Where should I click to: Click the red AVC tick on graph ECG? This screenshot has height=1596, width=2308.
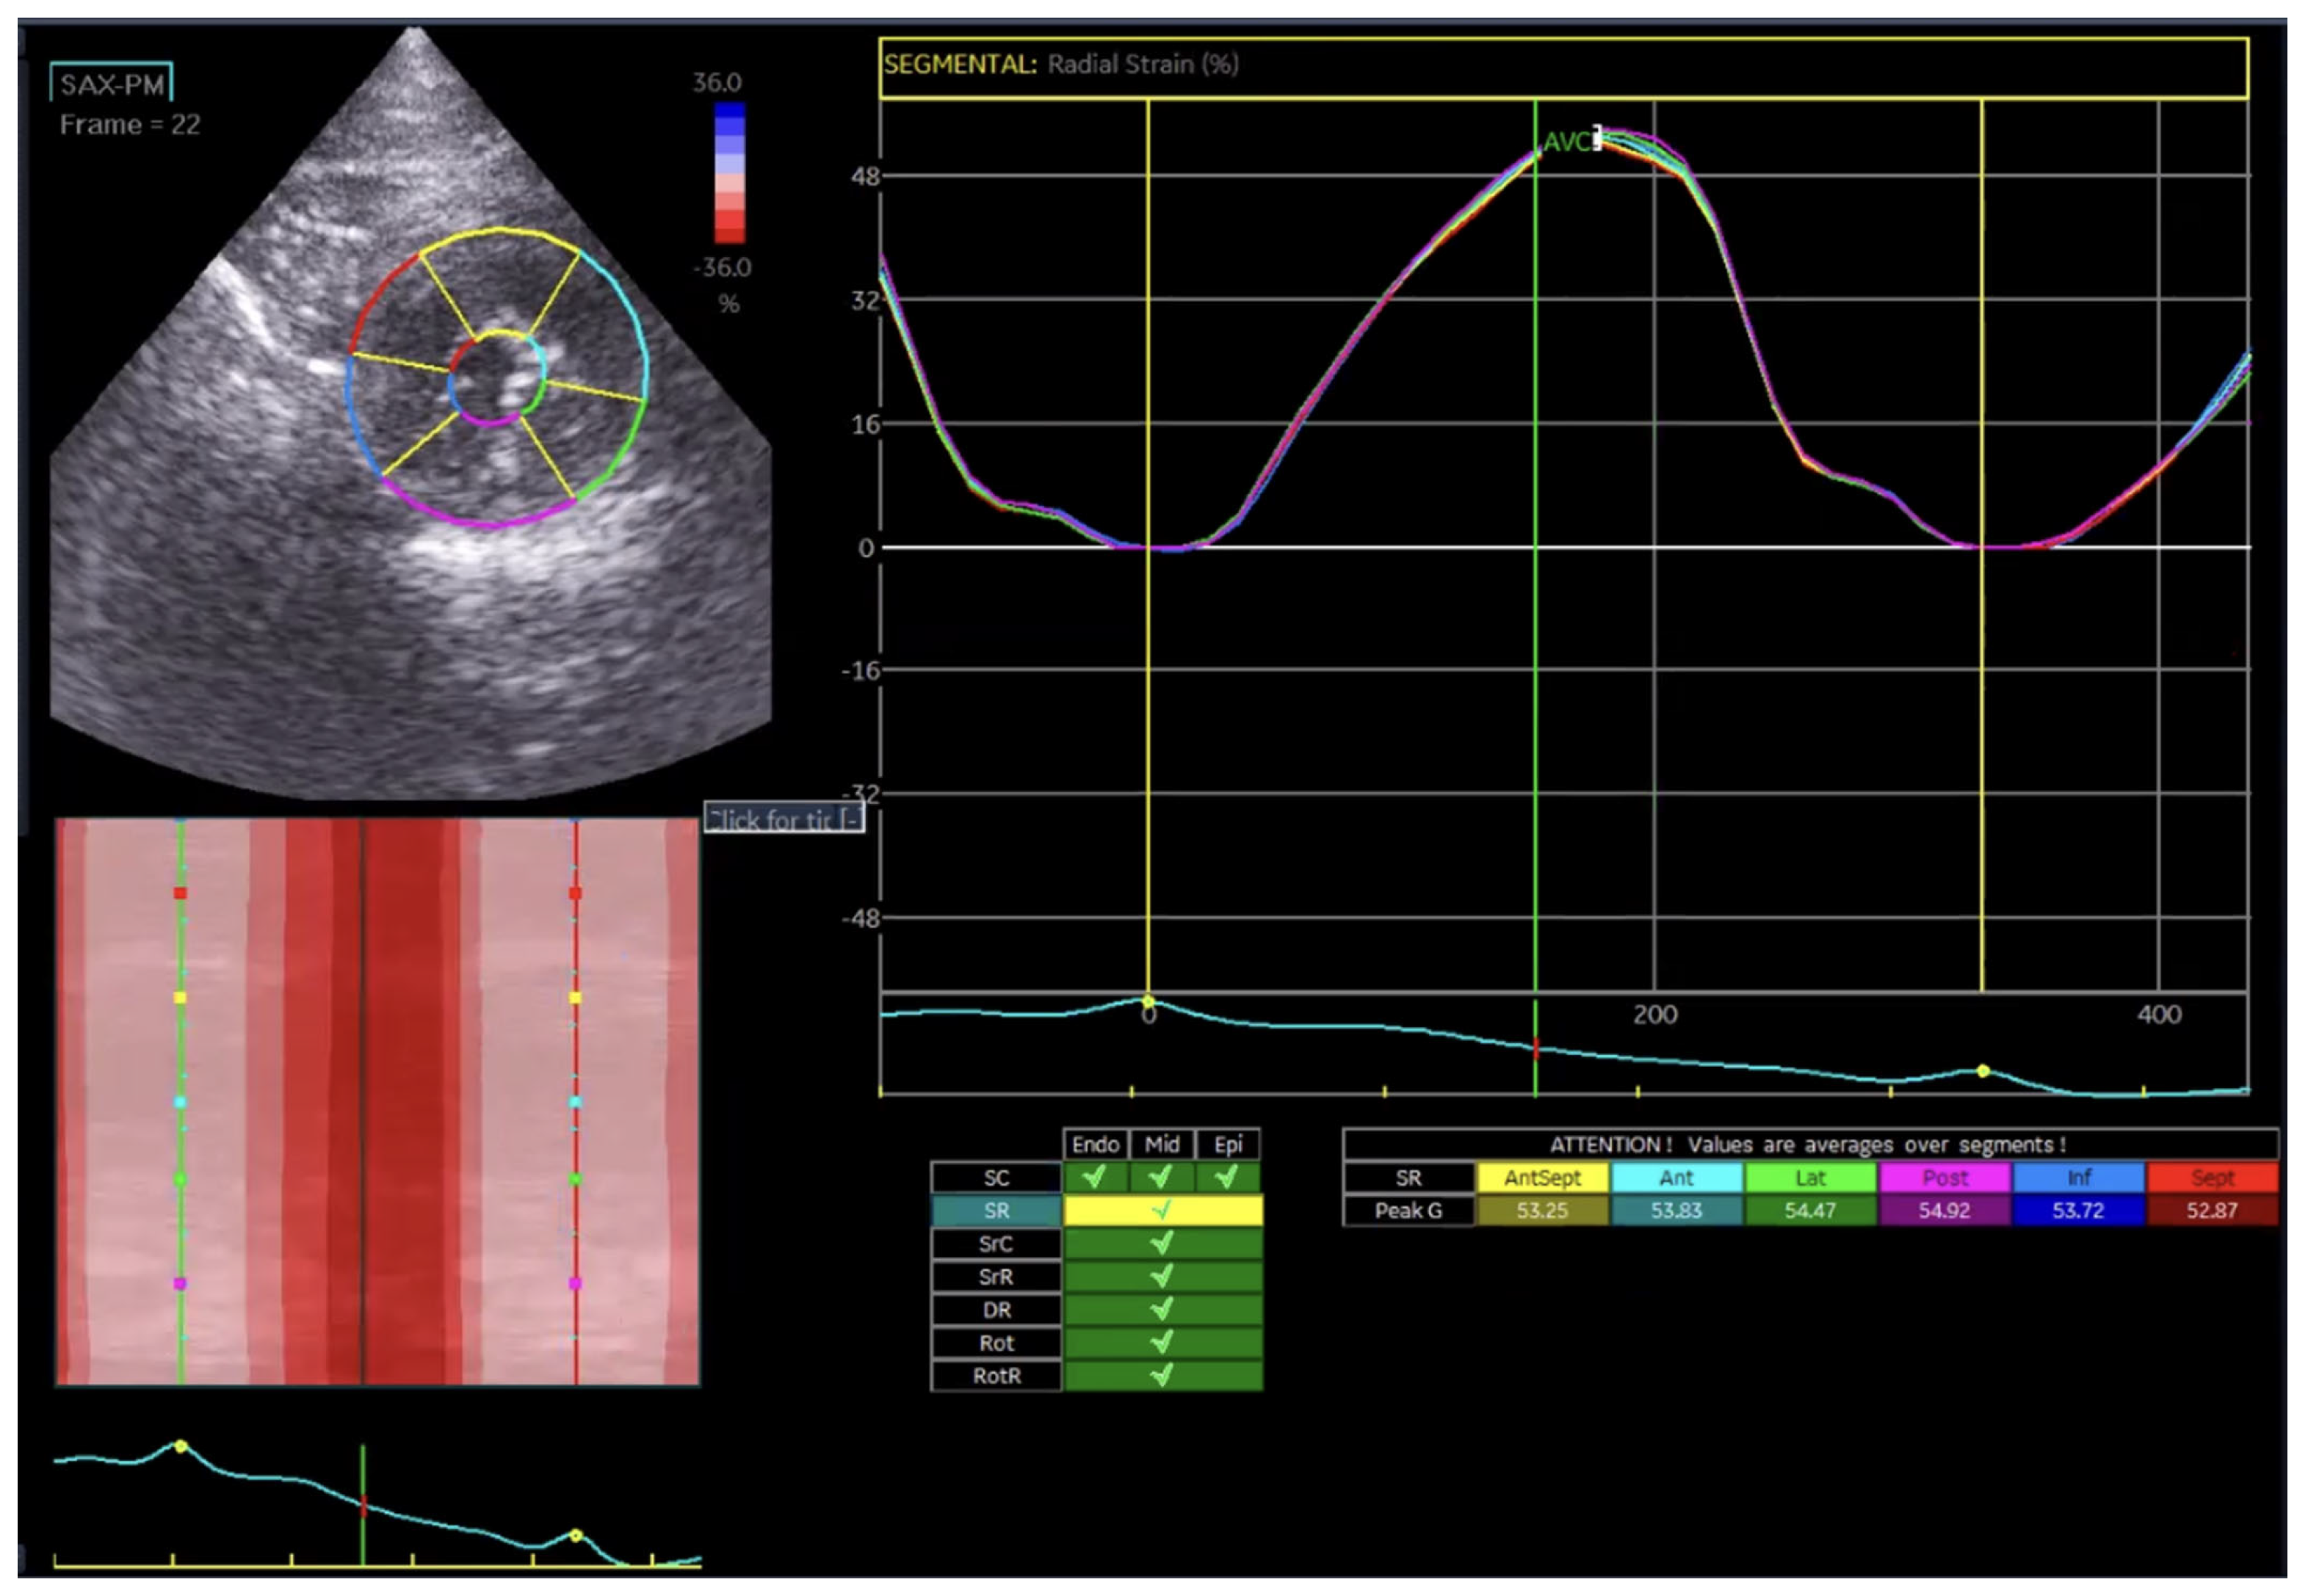pyautogui.click(x=1536, y=1048)
